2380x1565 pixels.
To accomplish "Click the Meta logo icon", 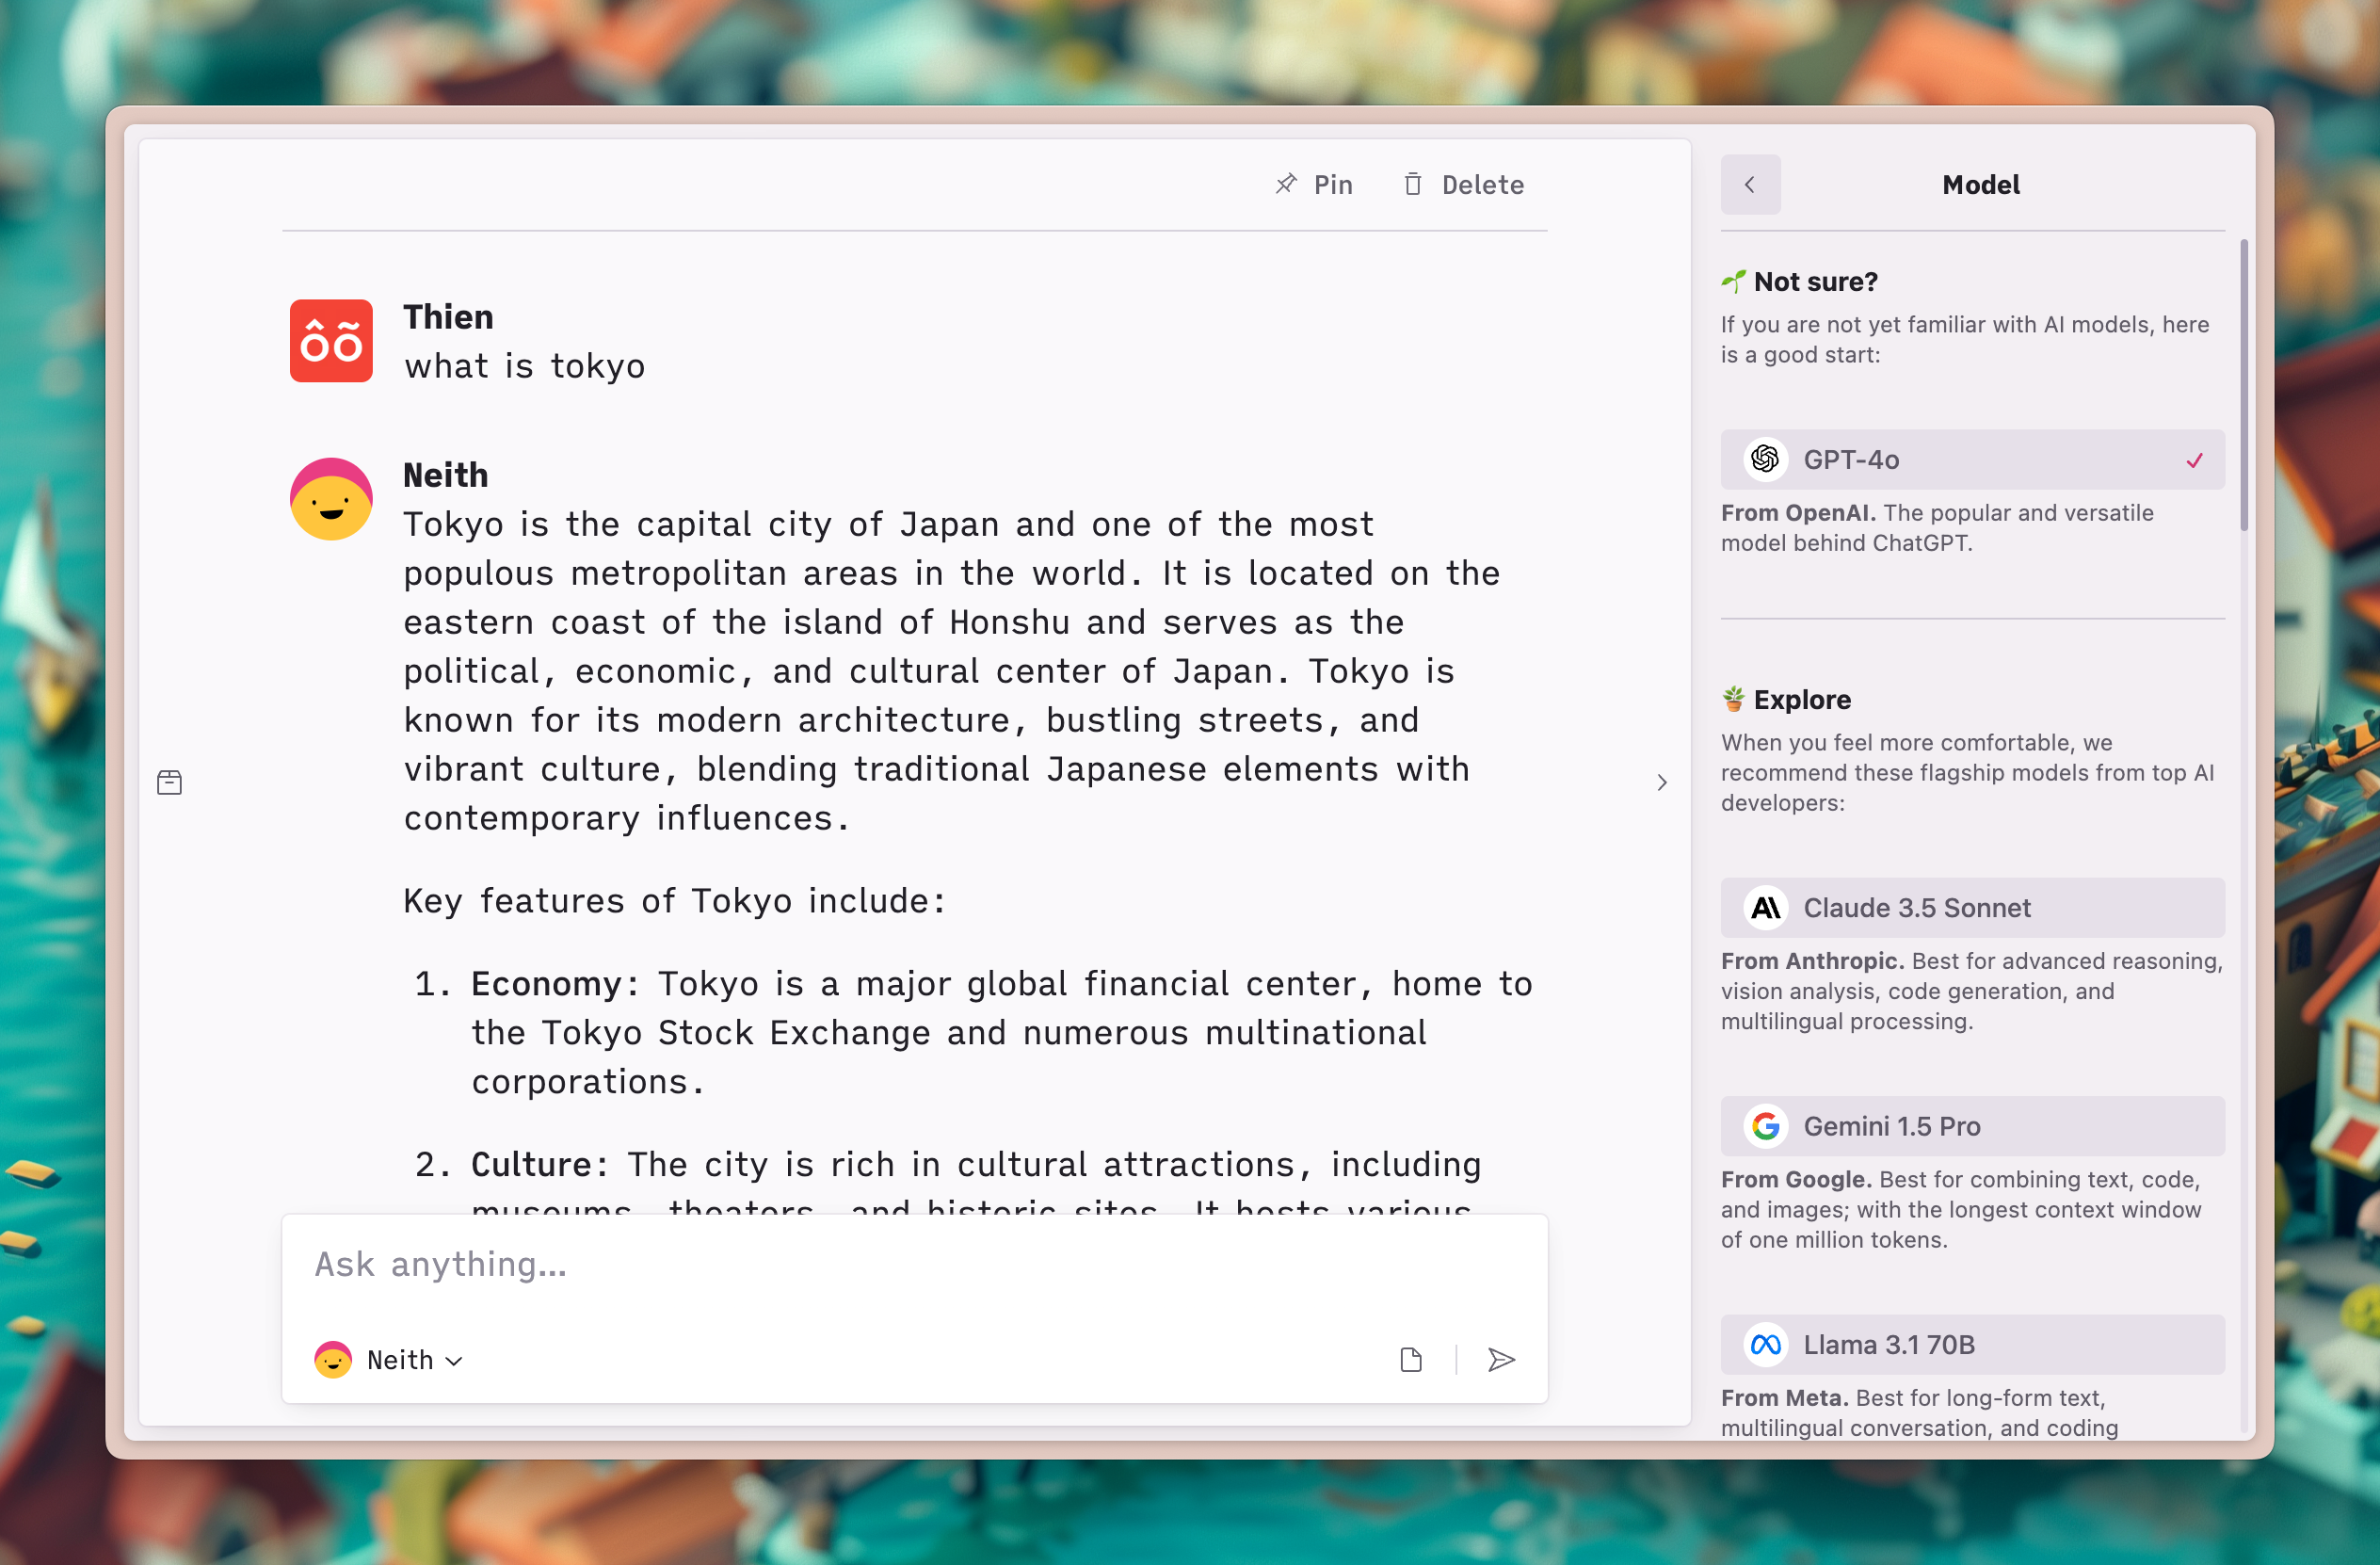I will click(1765, 1345).
